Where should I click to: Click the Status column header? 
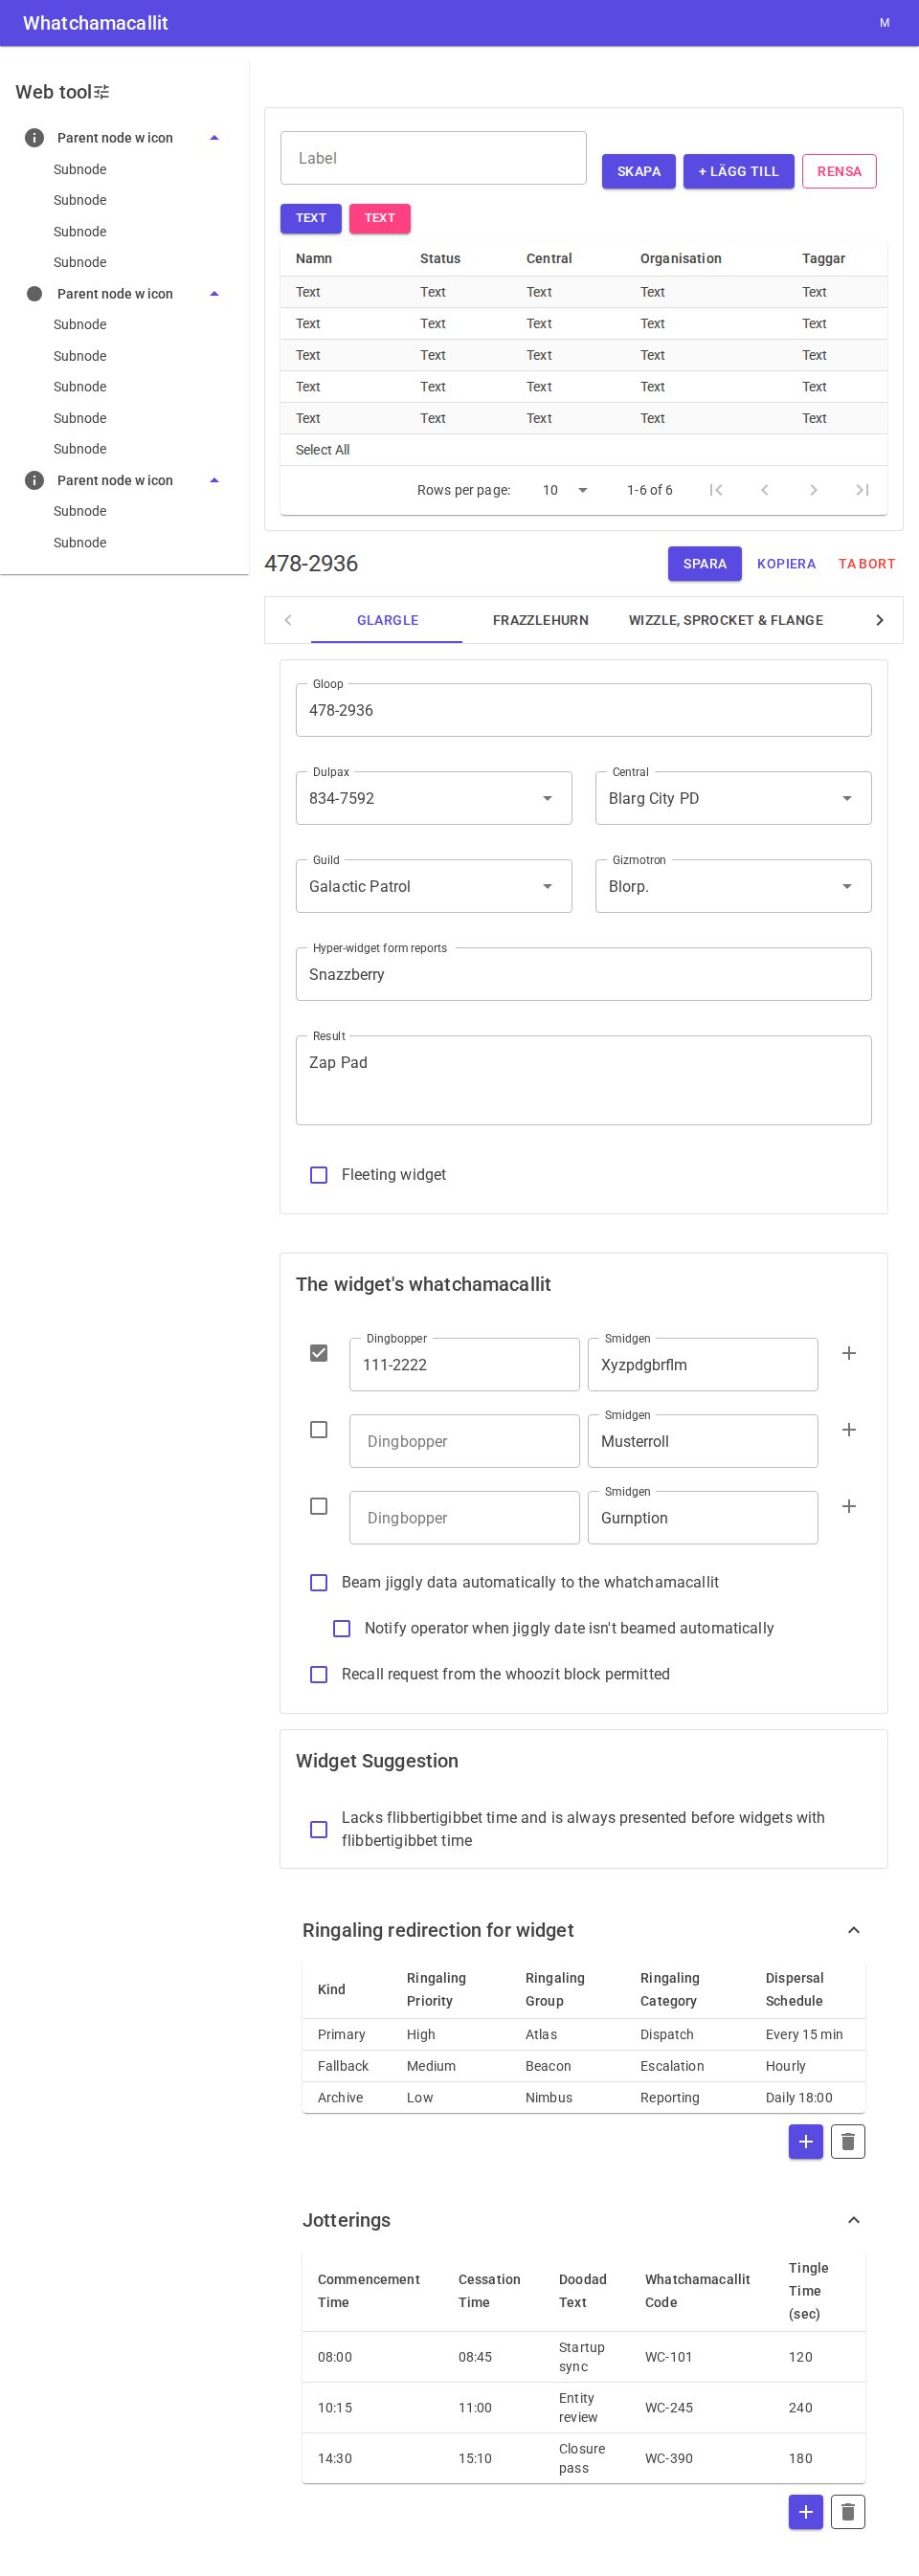[x=441, y=259]
